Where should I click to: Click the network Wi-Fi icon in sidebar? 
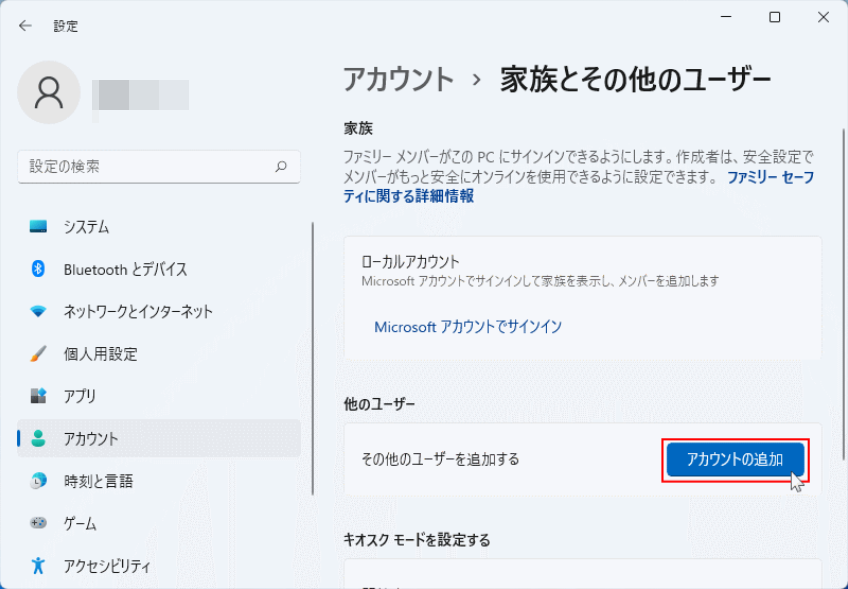click(x=39, y=311)
